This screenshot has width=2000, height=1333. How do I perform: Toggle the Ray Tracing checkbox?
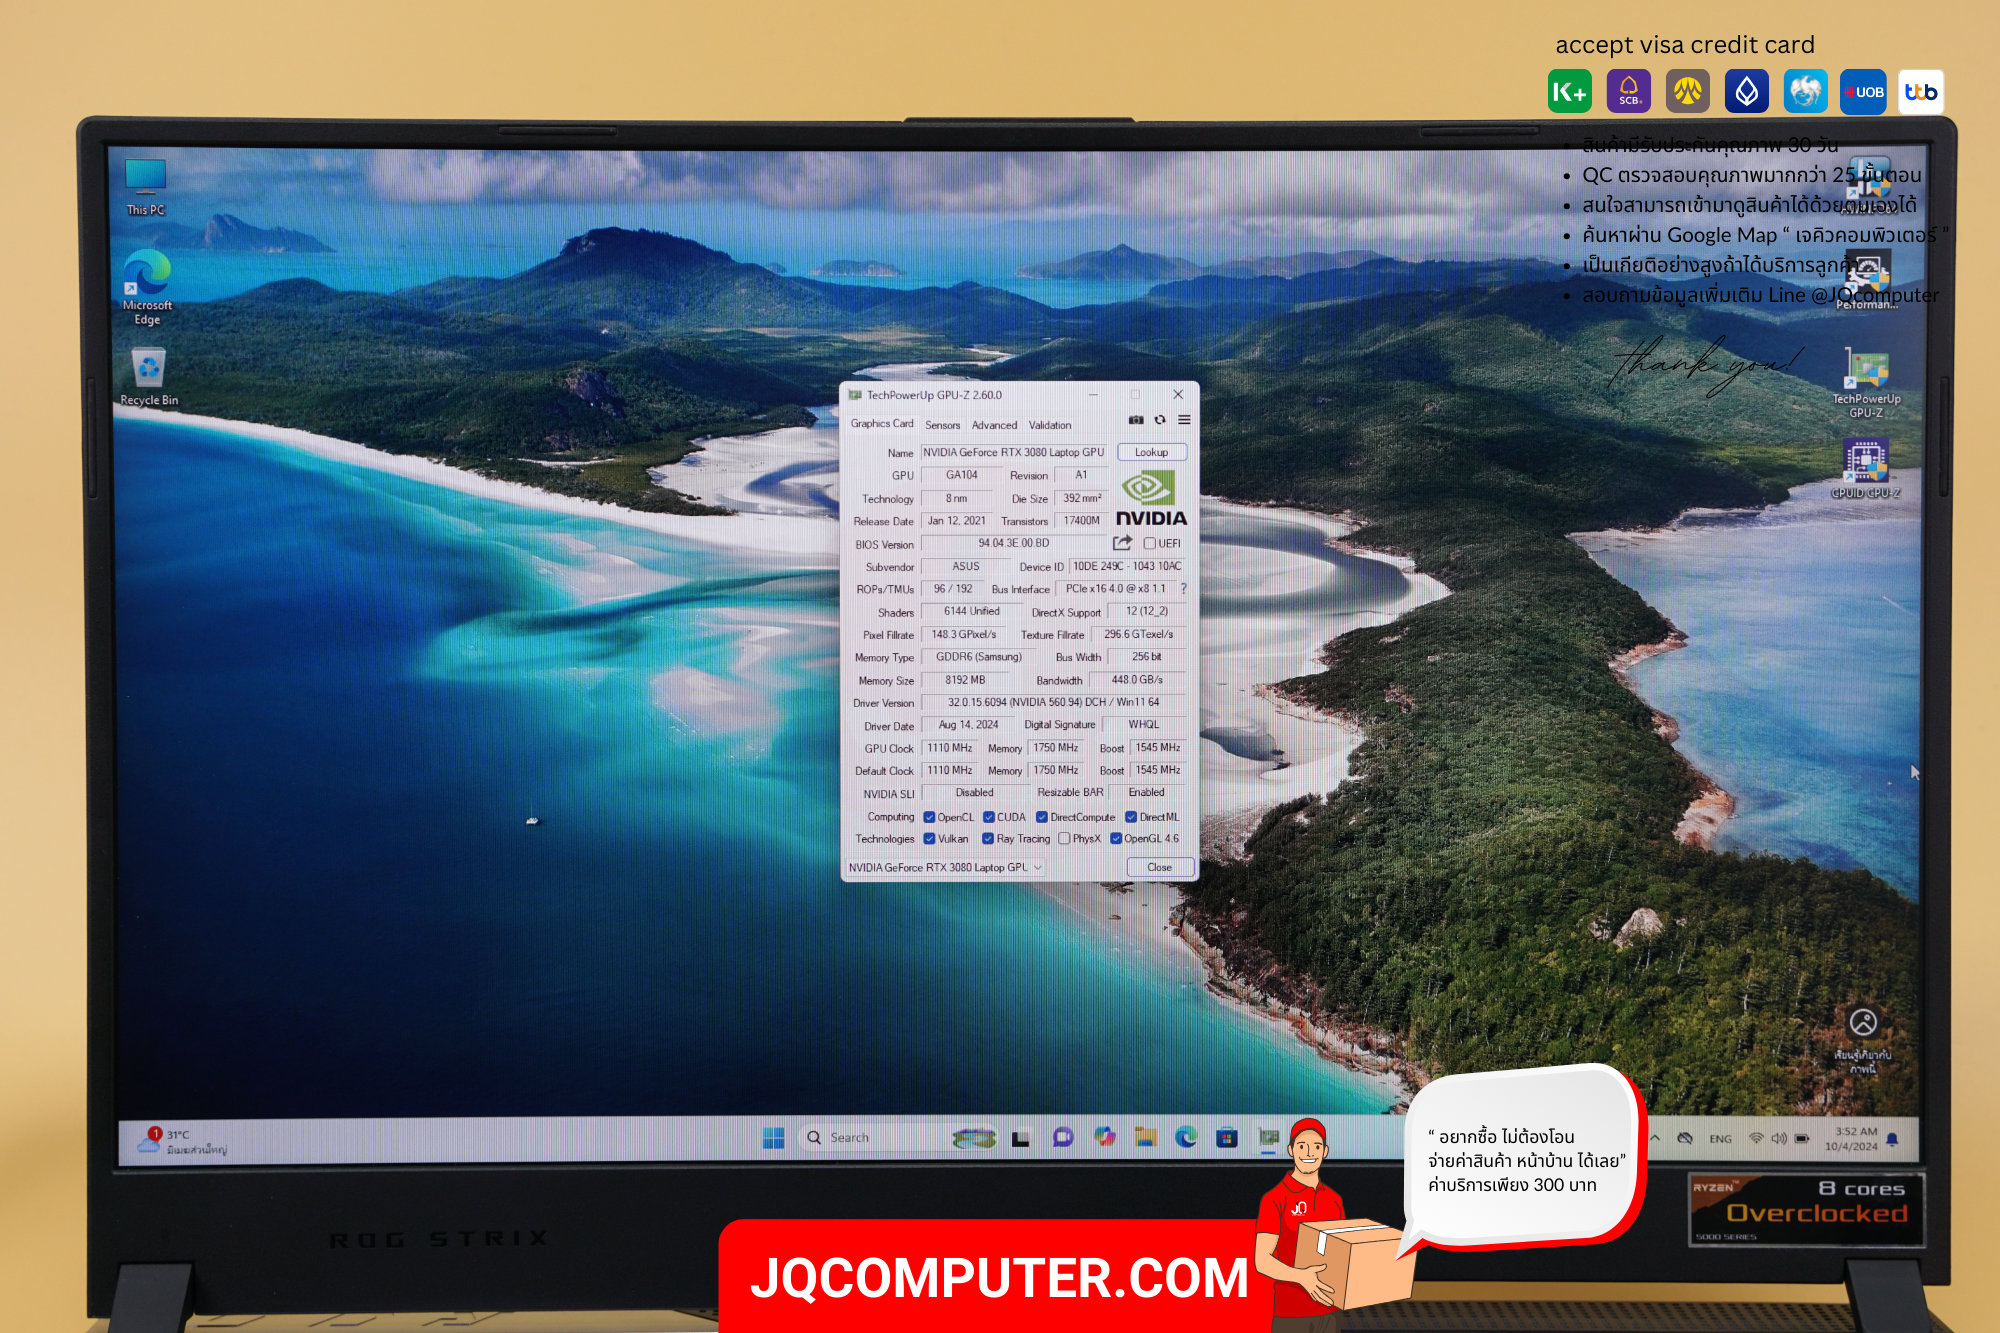(x=988, y=839)
